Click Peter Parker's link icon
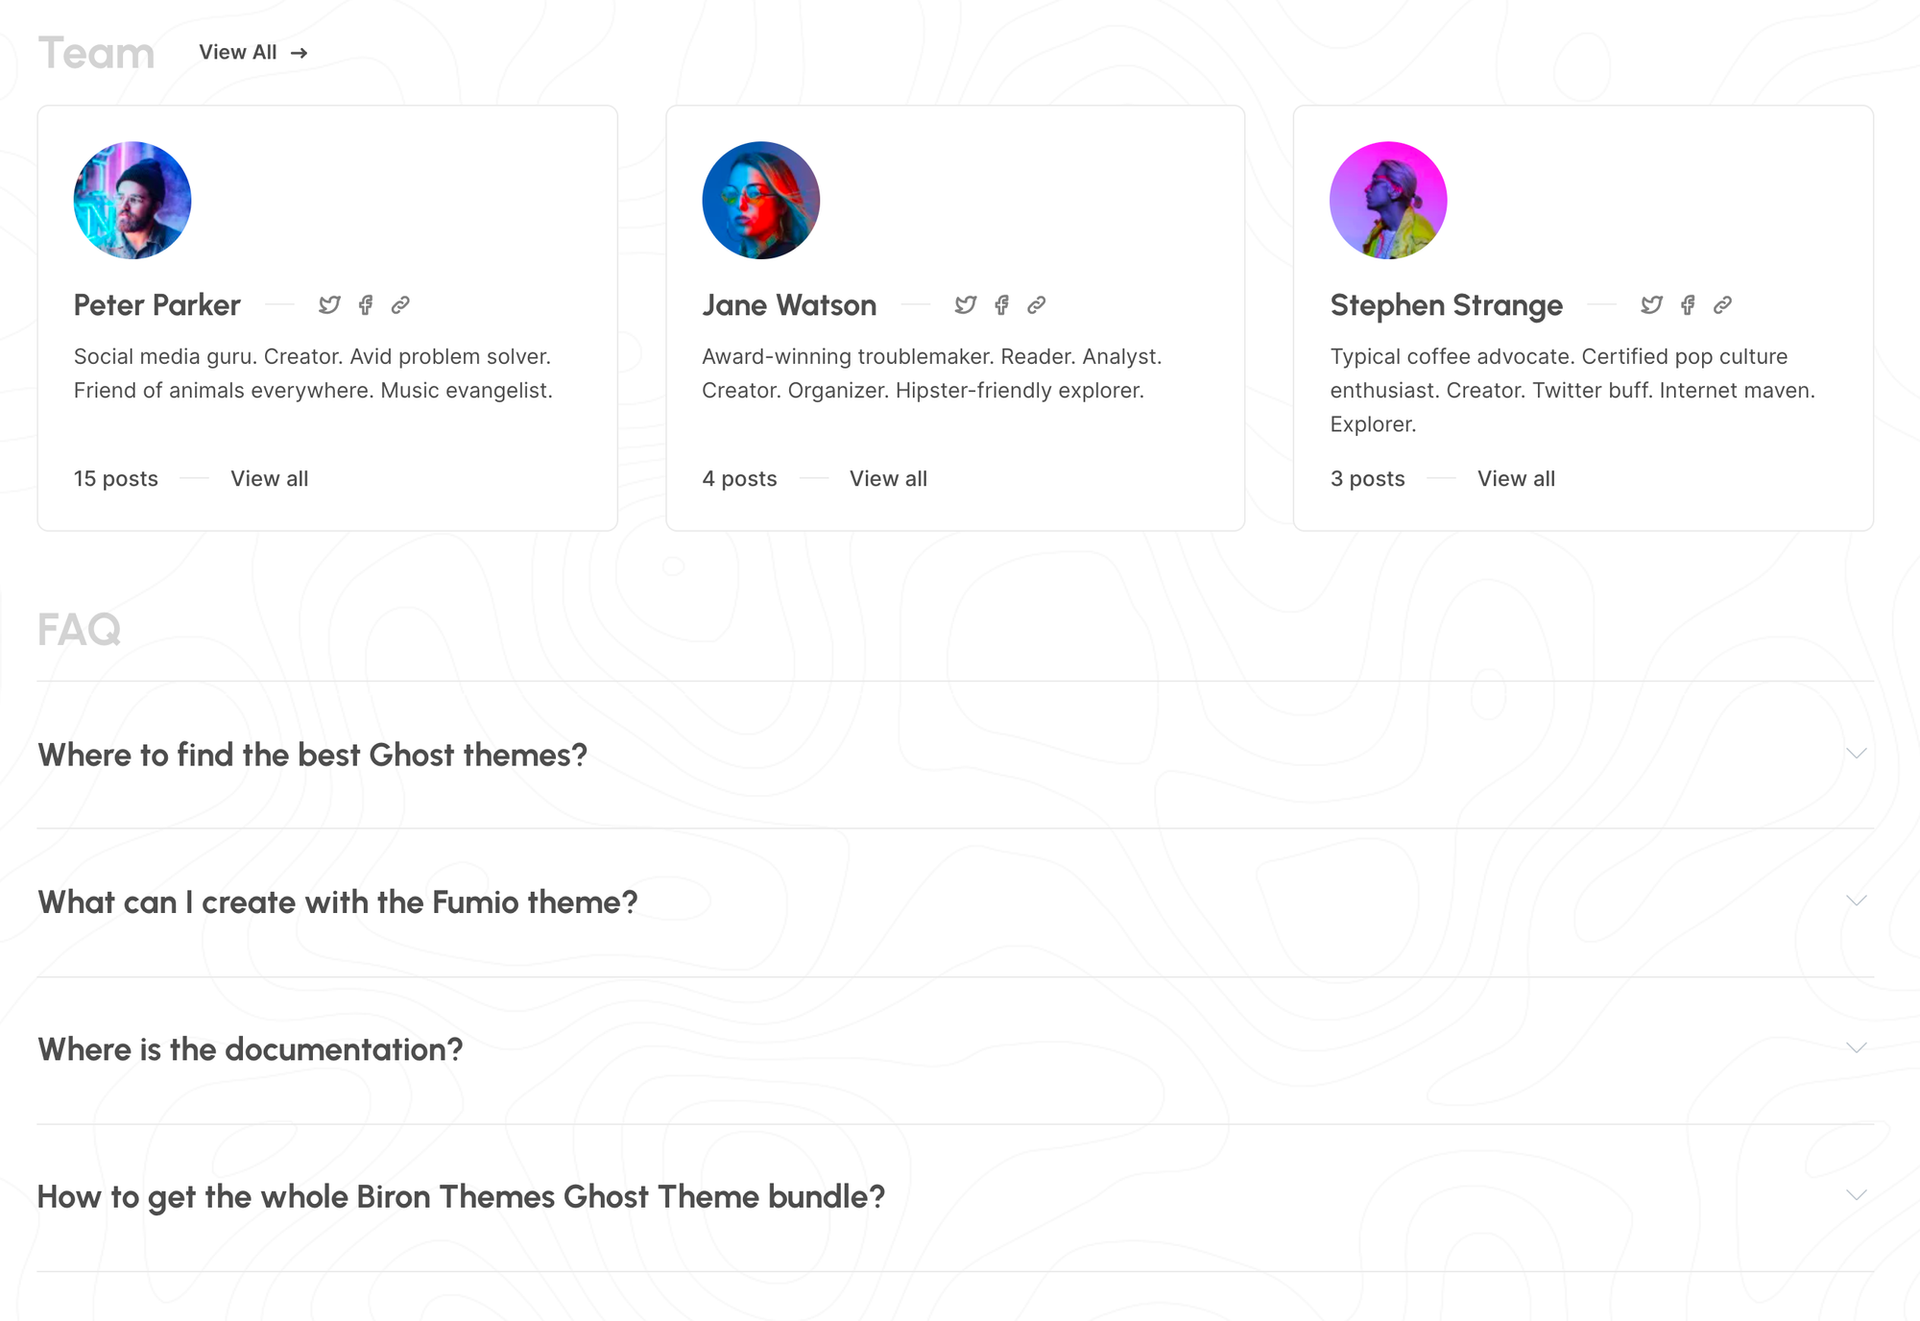The width and height of the screenshot is (1920, 1321). tap(400, 305)
